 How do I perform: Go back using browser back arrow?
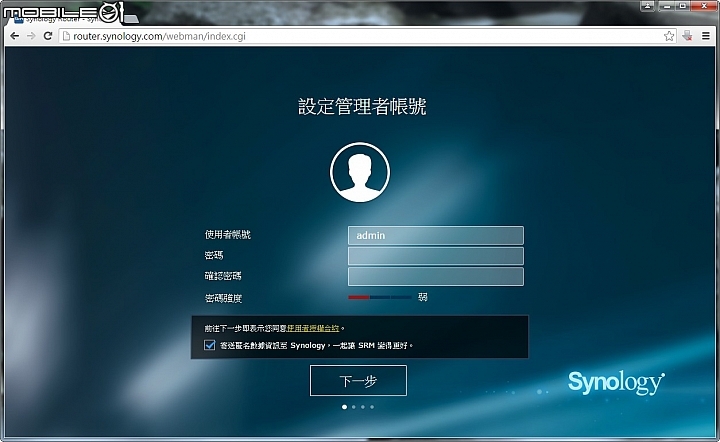coord(14,36)
